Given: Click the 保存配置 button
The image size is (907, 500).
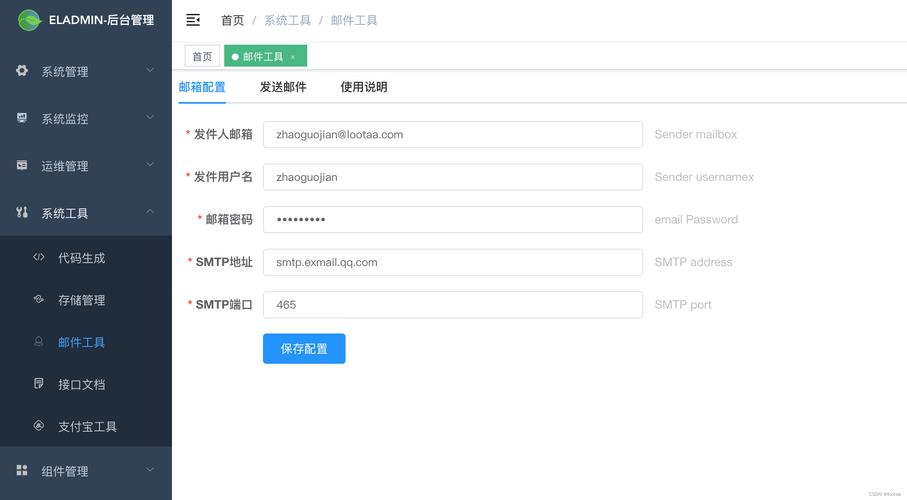Looking at the screenshot, I should point(304,348).
